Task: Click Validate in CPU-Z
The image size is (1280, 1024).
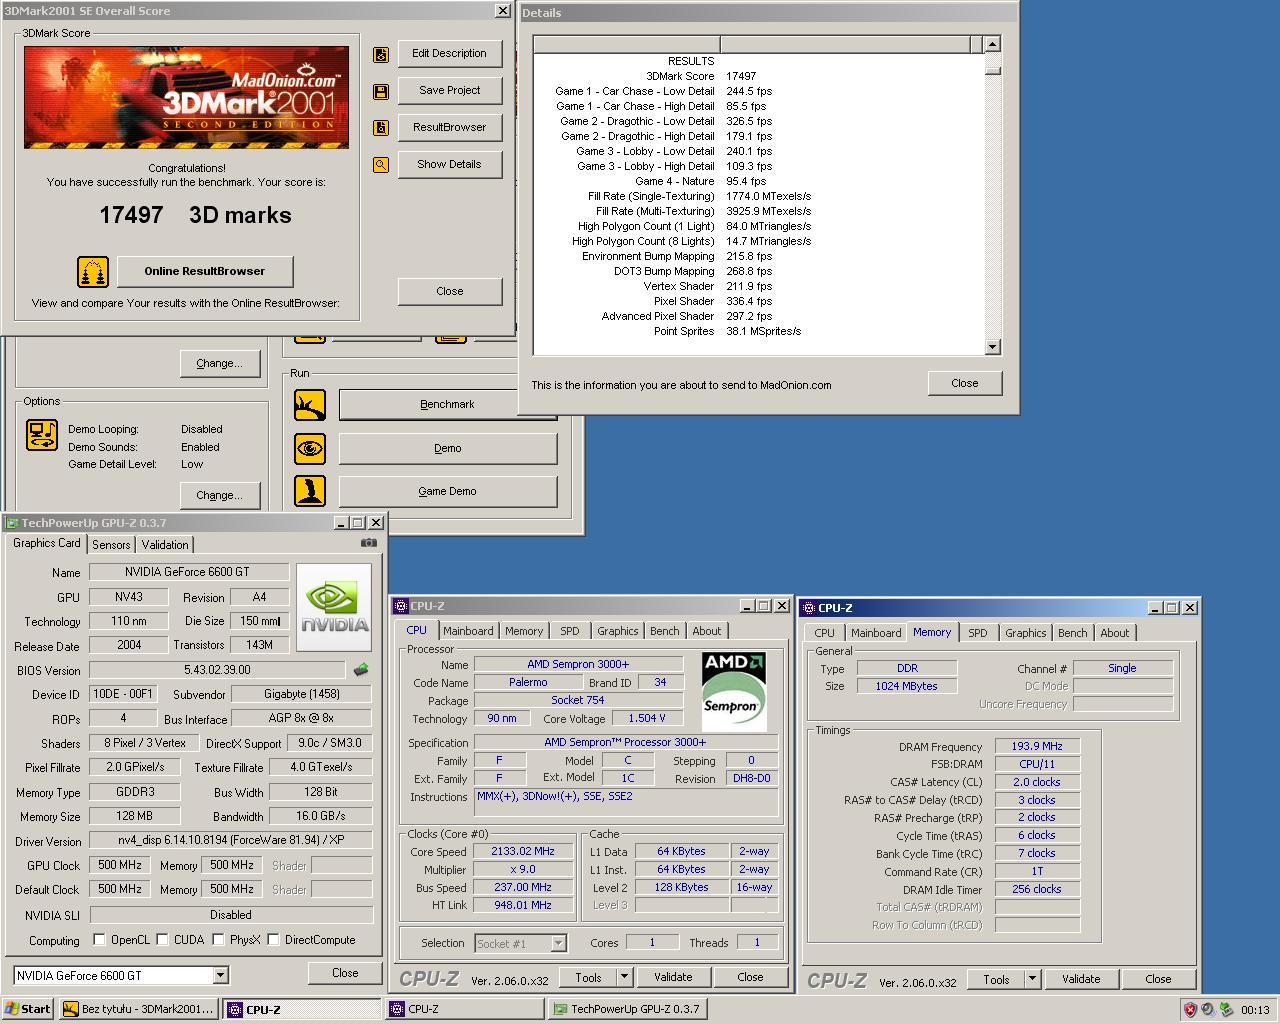Action: point(674,977)
